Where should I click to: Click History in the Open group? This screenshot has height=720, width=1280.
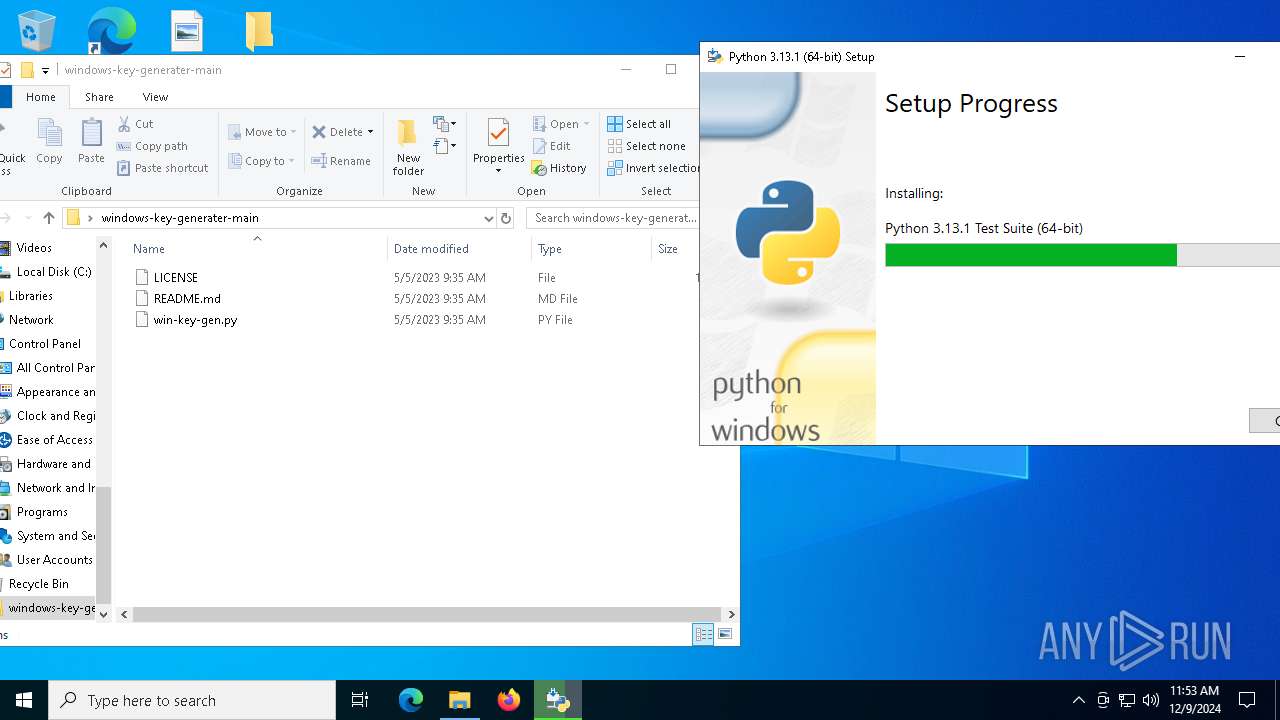point(559,168)
